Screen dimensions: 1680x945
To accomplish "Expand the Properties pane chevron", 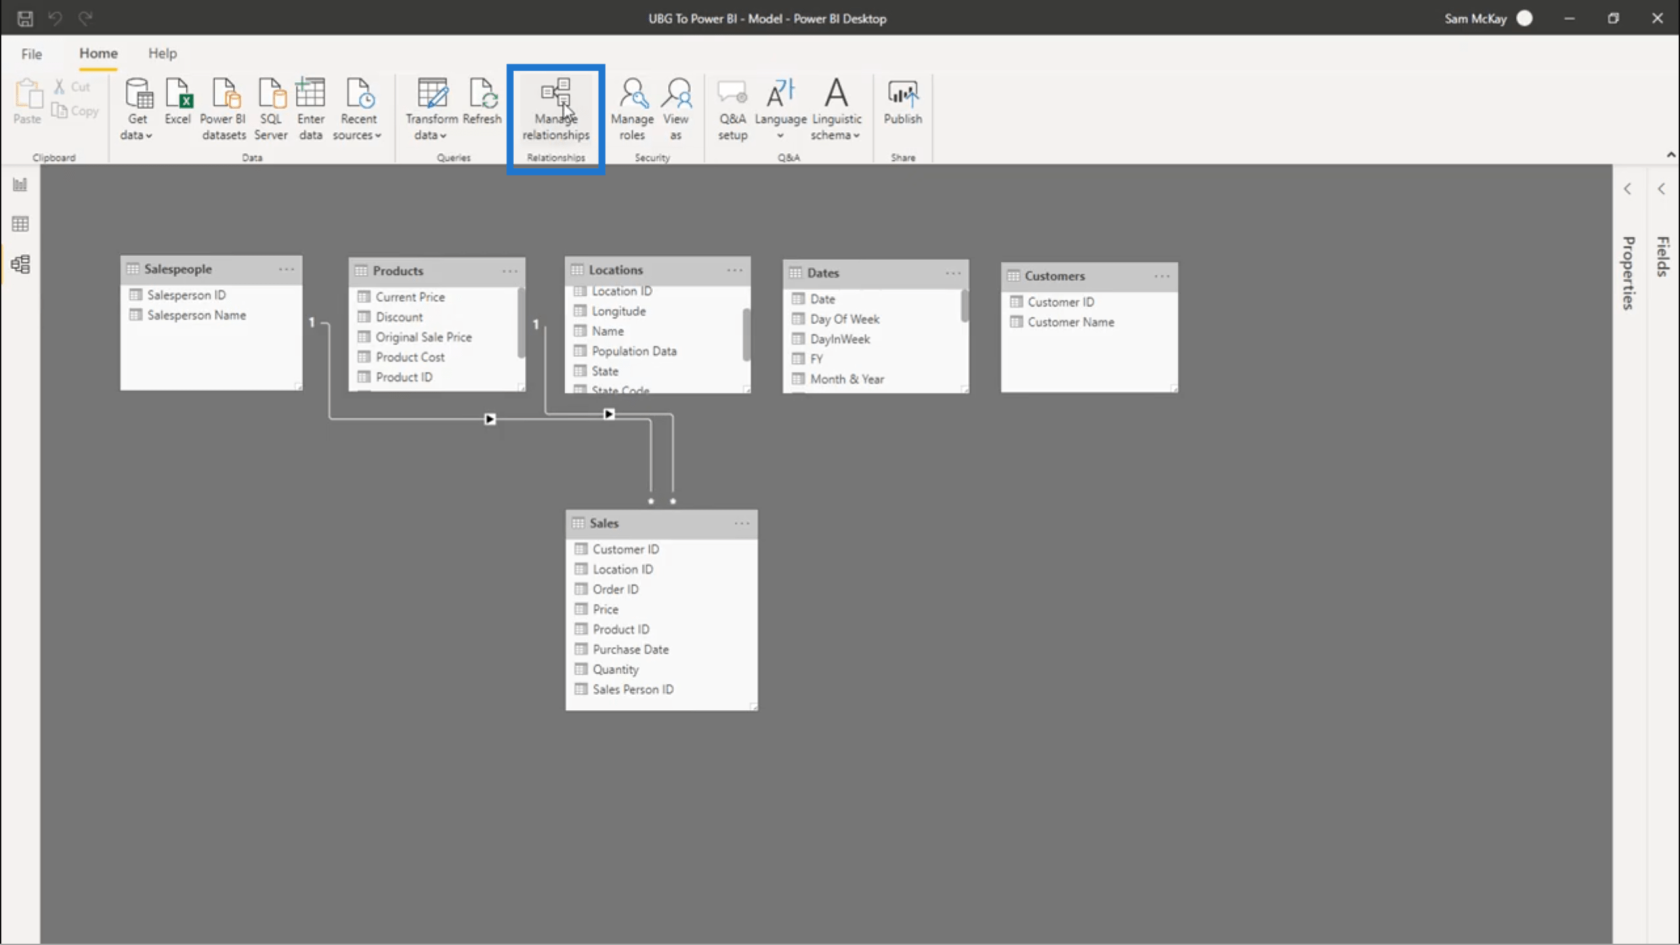I will point(1628,189).
